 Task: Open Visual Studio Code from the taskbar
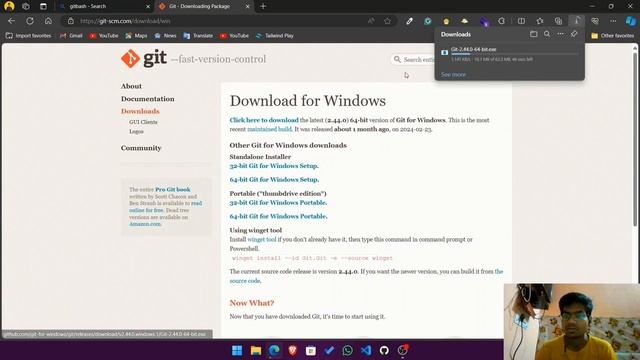click(x=366, y=350)
